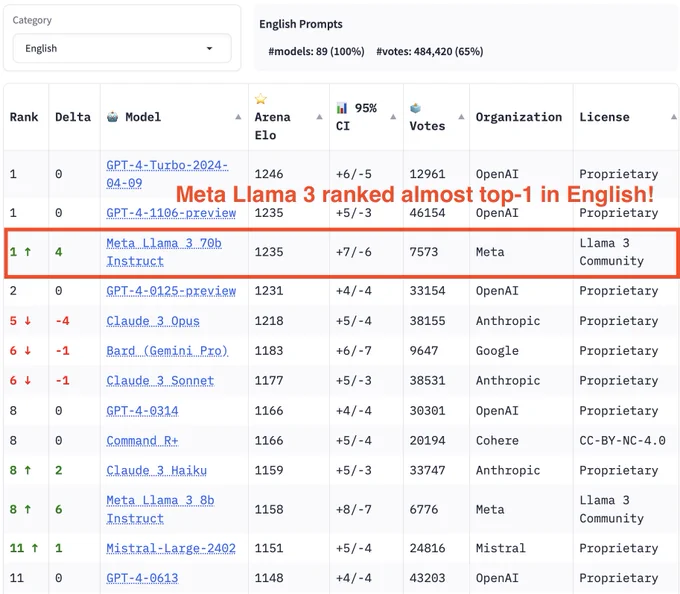Select the votes value 9647
The height and width of the screenshot is (594, 680).
click(424, 351)
